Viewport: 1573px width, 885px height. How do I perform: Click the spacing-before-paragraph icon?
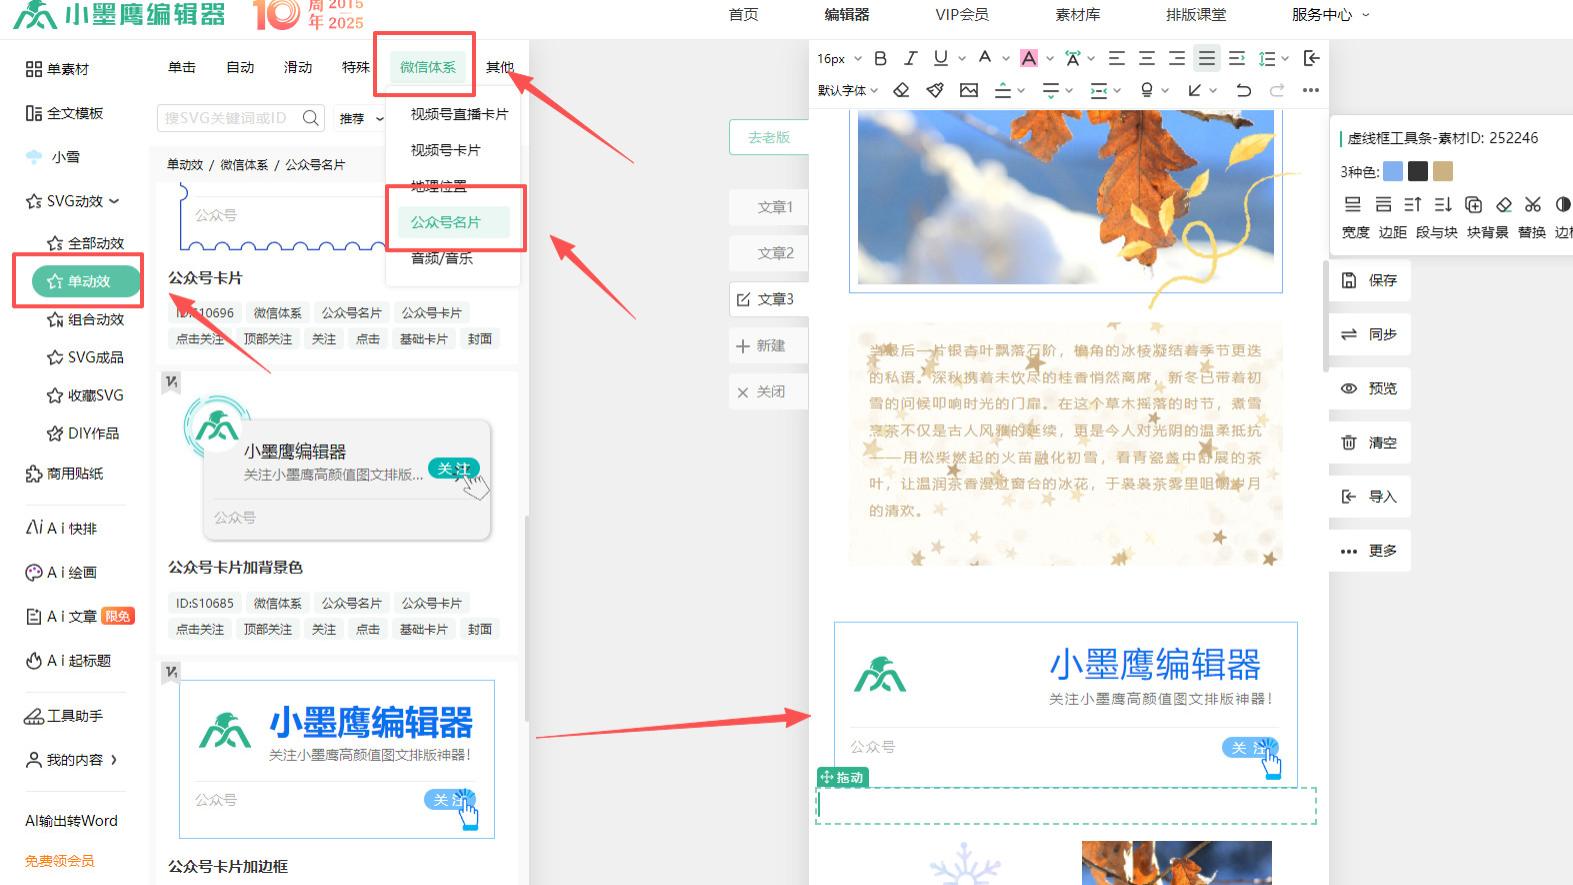coord(1003,90)
